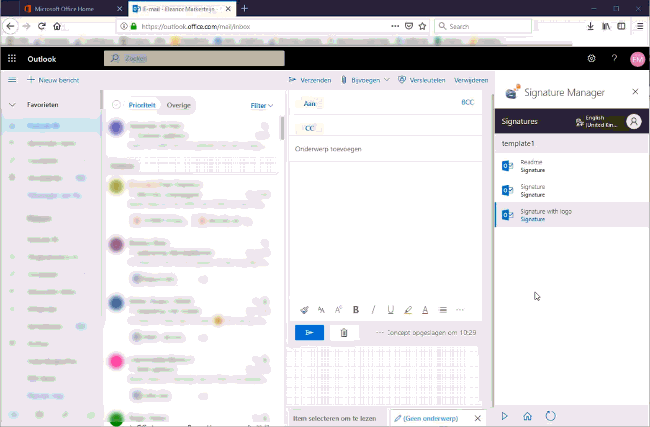The image size is (650, 427).
Task: Click the browser Search field
Action: pyautogui.click(x=483, y=26)
